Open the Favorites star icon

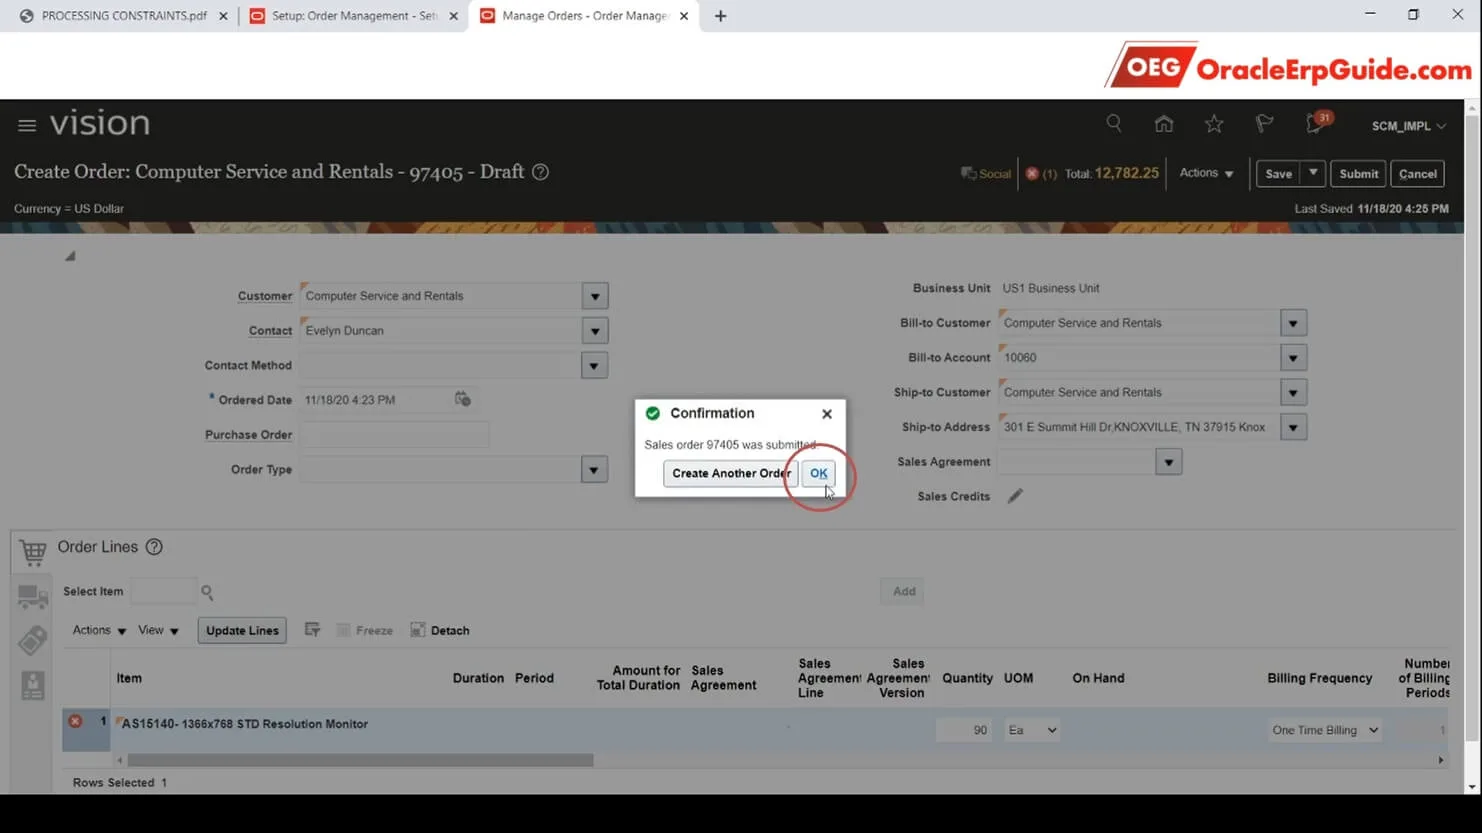click(x=1213, y=123)
